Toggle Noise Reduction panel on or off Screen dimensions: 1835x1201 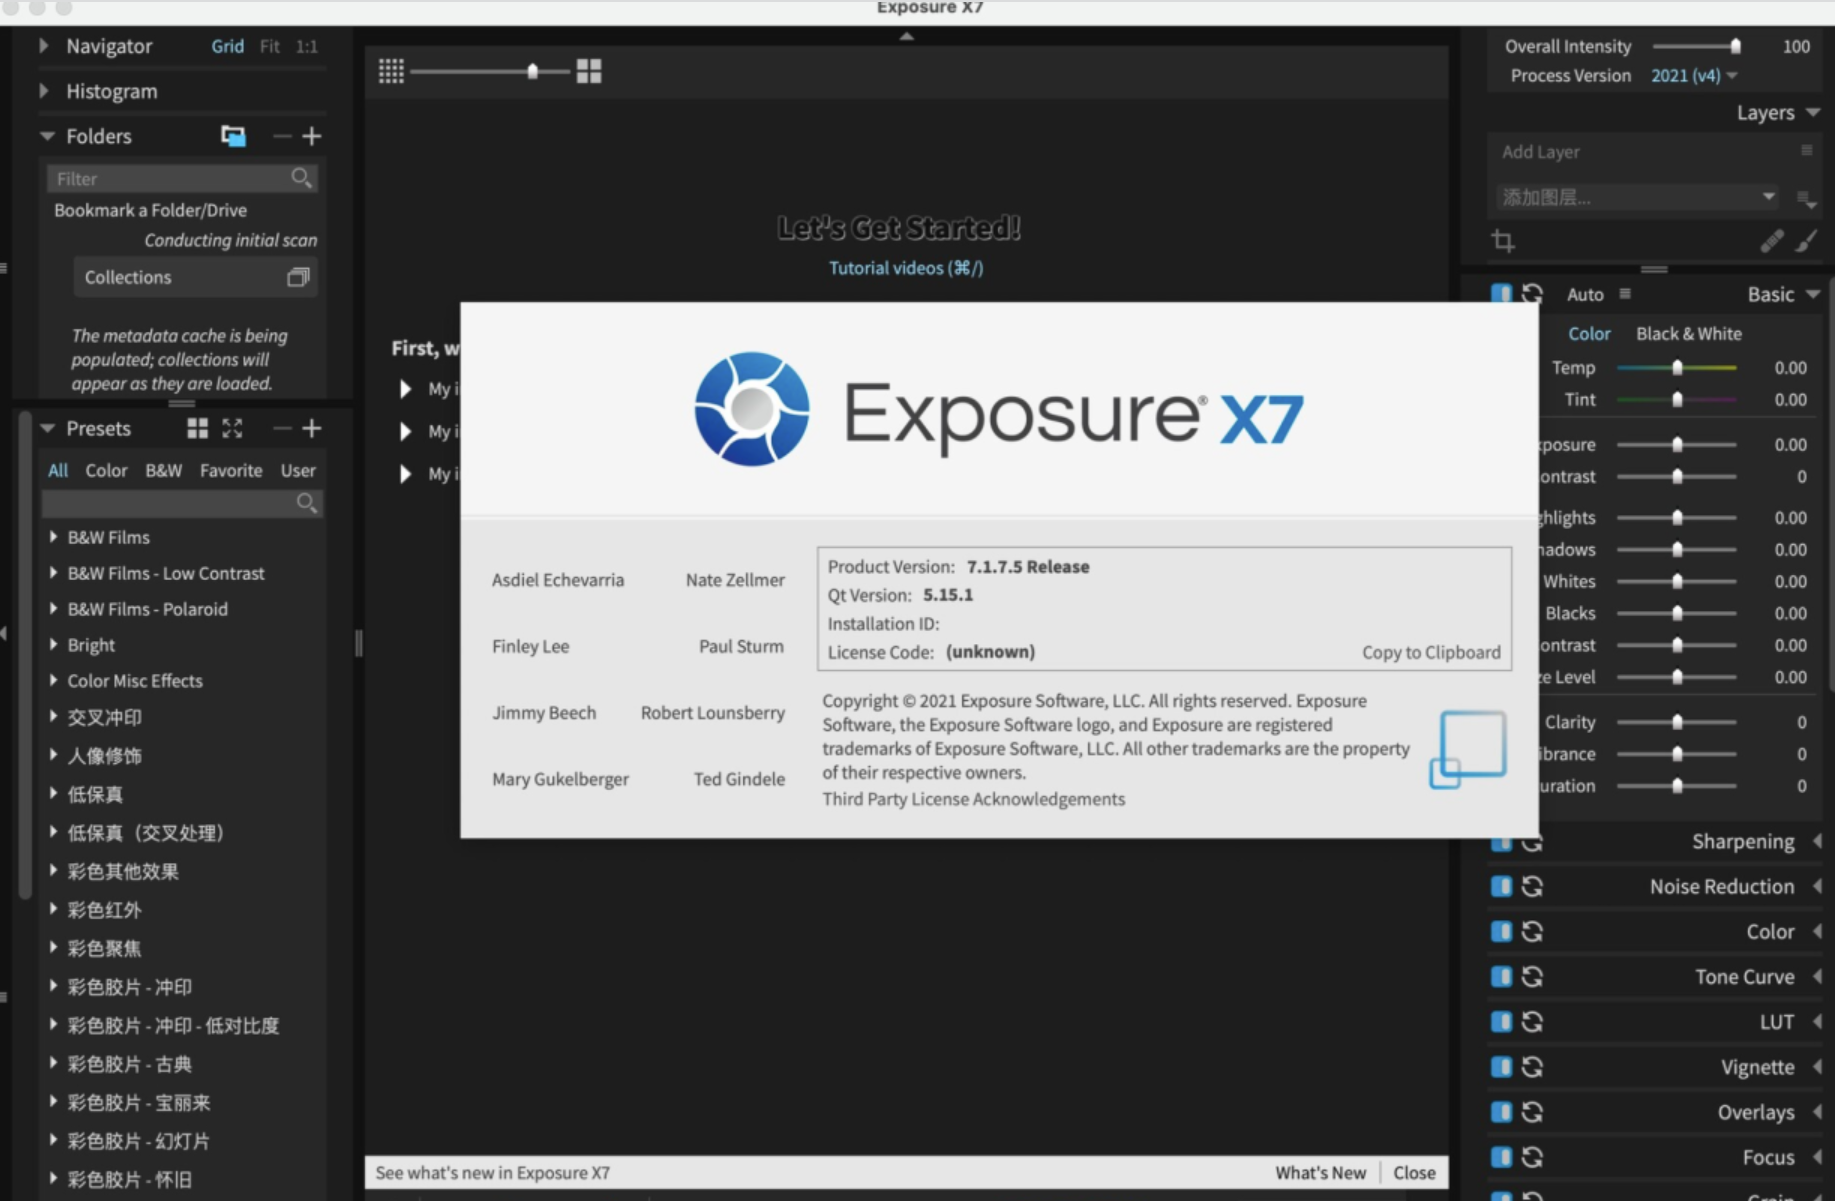tap(1501, 887)
